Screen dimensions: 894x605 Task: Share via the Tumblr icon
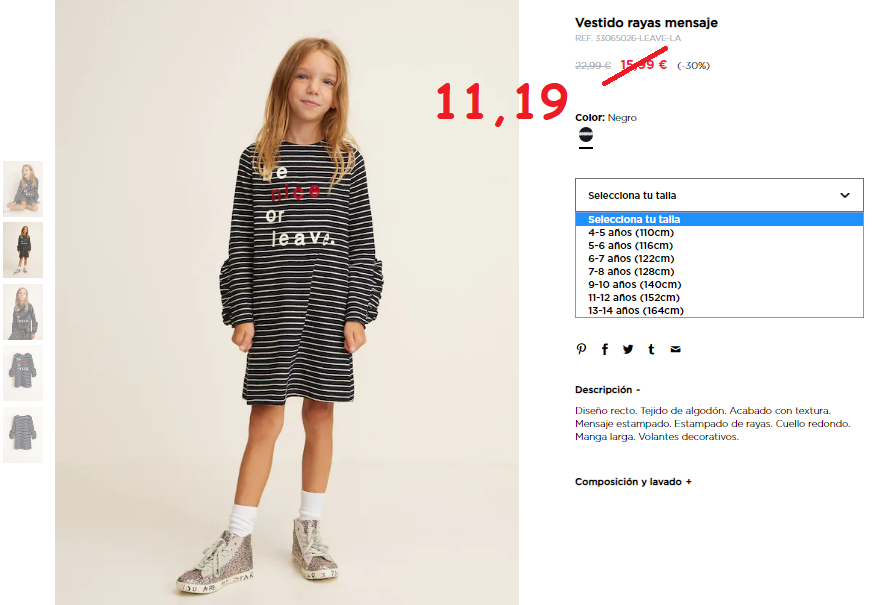[651, 349]
